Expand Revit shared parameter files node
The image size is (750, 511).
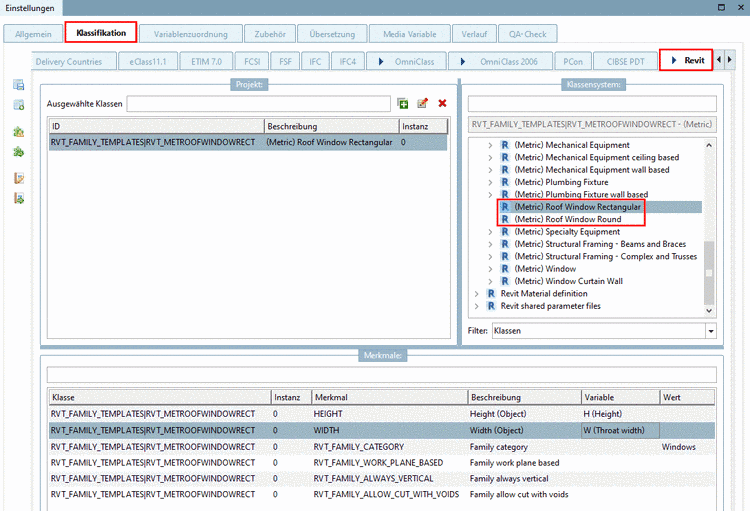pyautogui.click(x=477, y=306)
